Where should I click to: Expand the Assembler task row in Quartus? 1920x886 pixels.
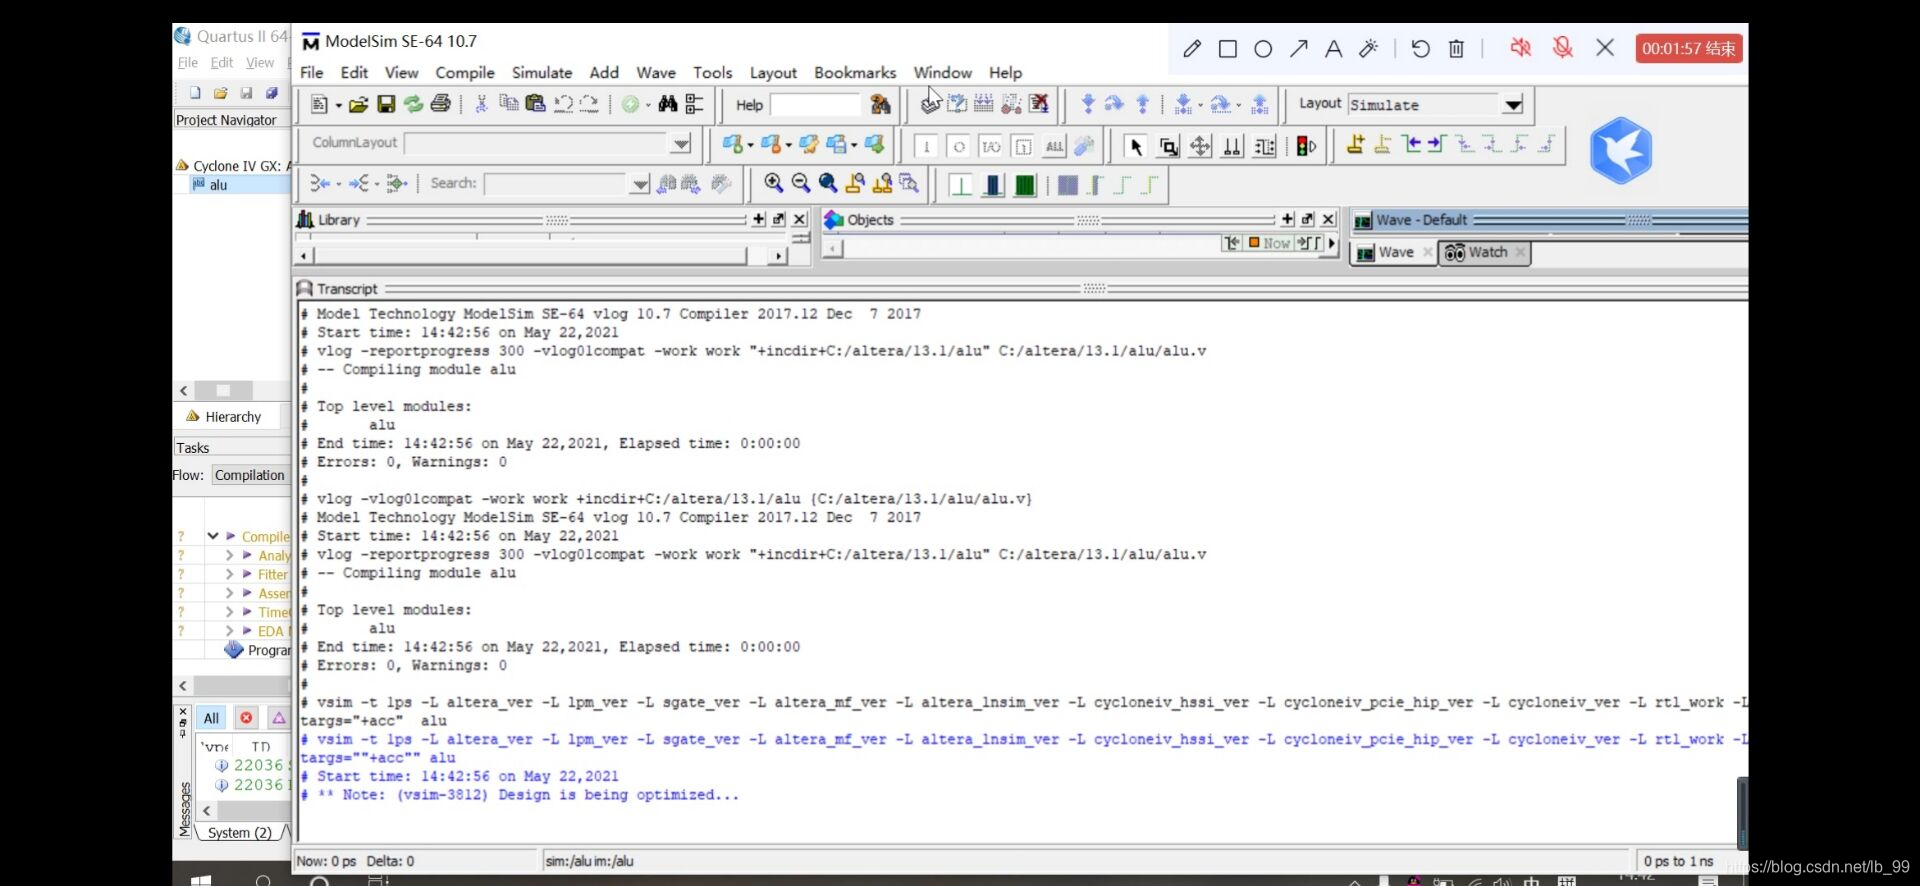tap(229, 593)
